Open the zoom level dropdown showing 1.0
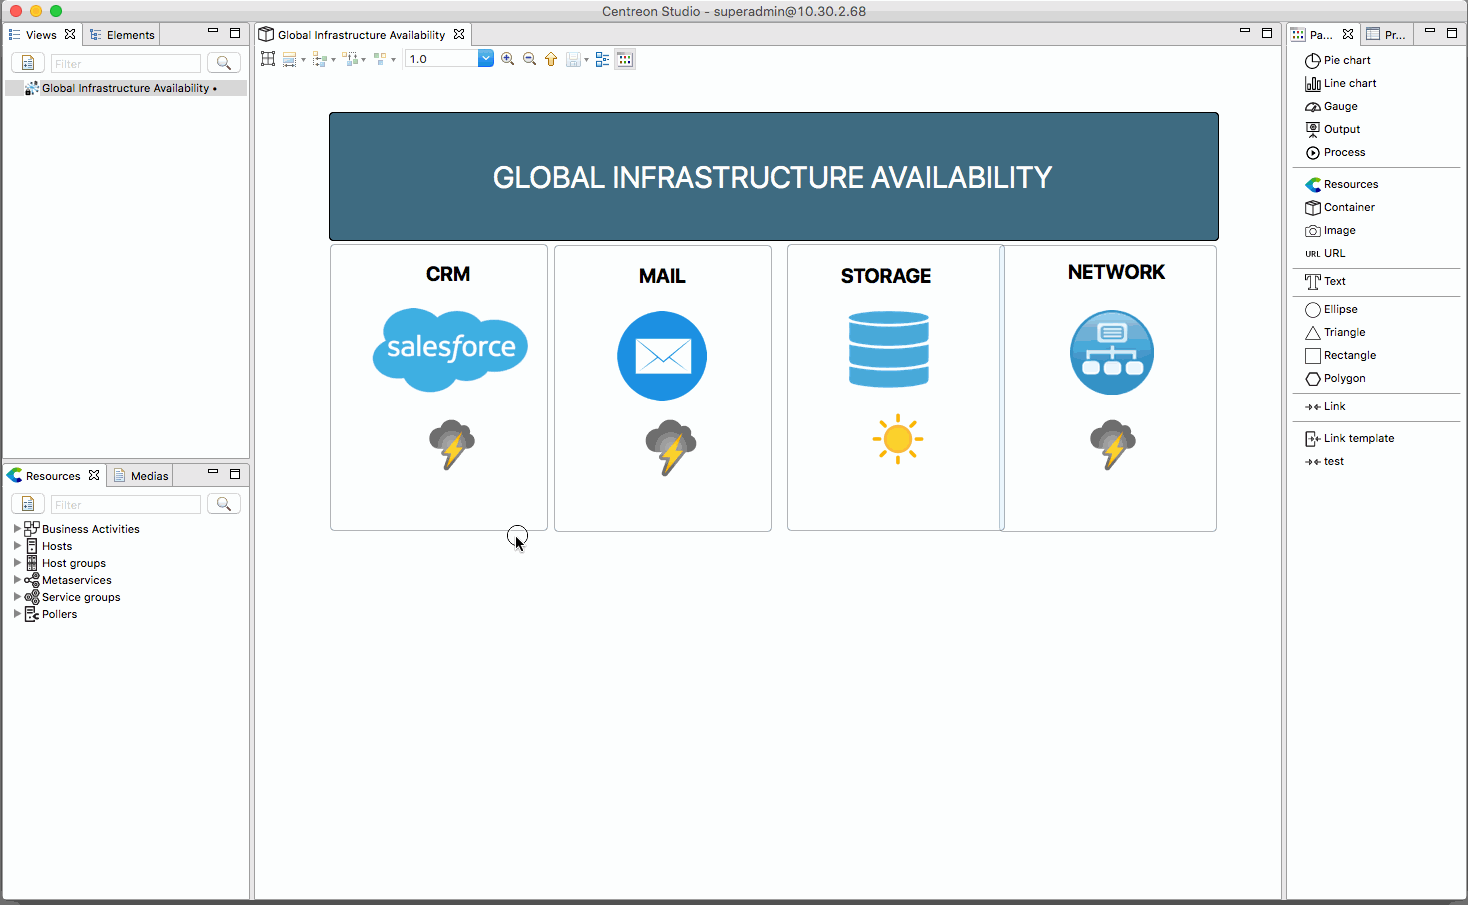The image size is (1468, 905). 485,58
